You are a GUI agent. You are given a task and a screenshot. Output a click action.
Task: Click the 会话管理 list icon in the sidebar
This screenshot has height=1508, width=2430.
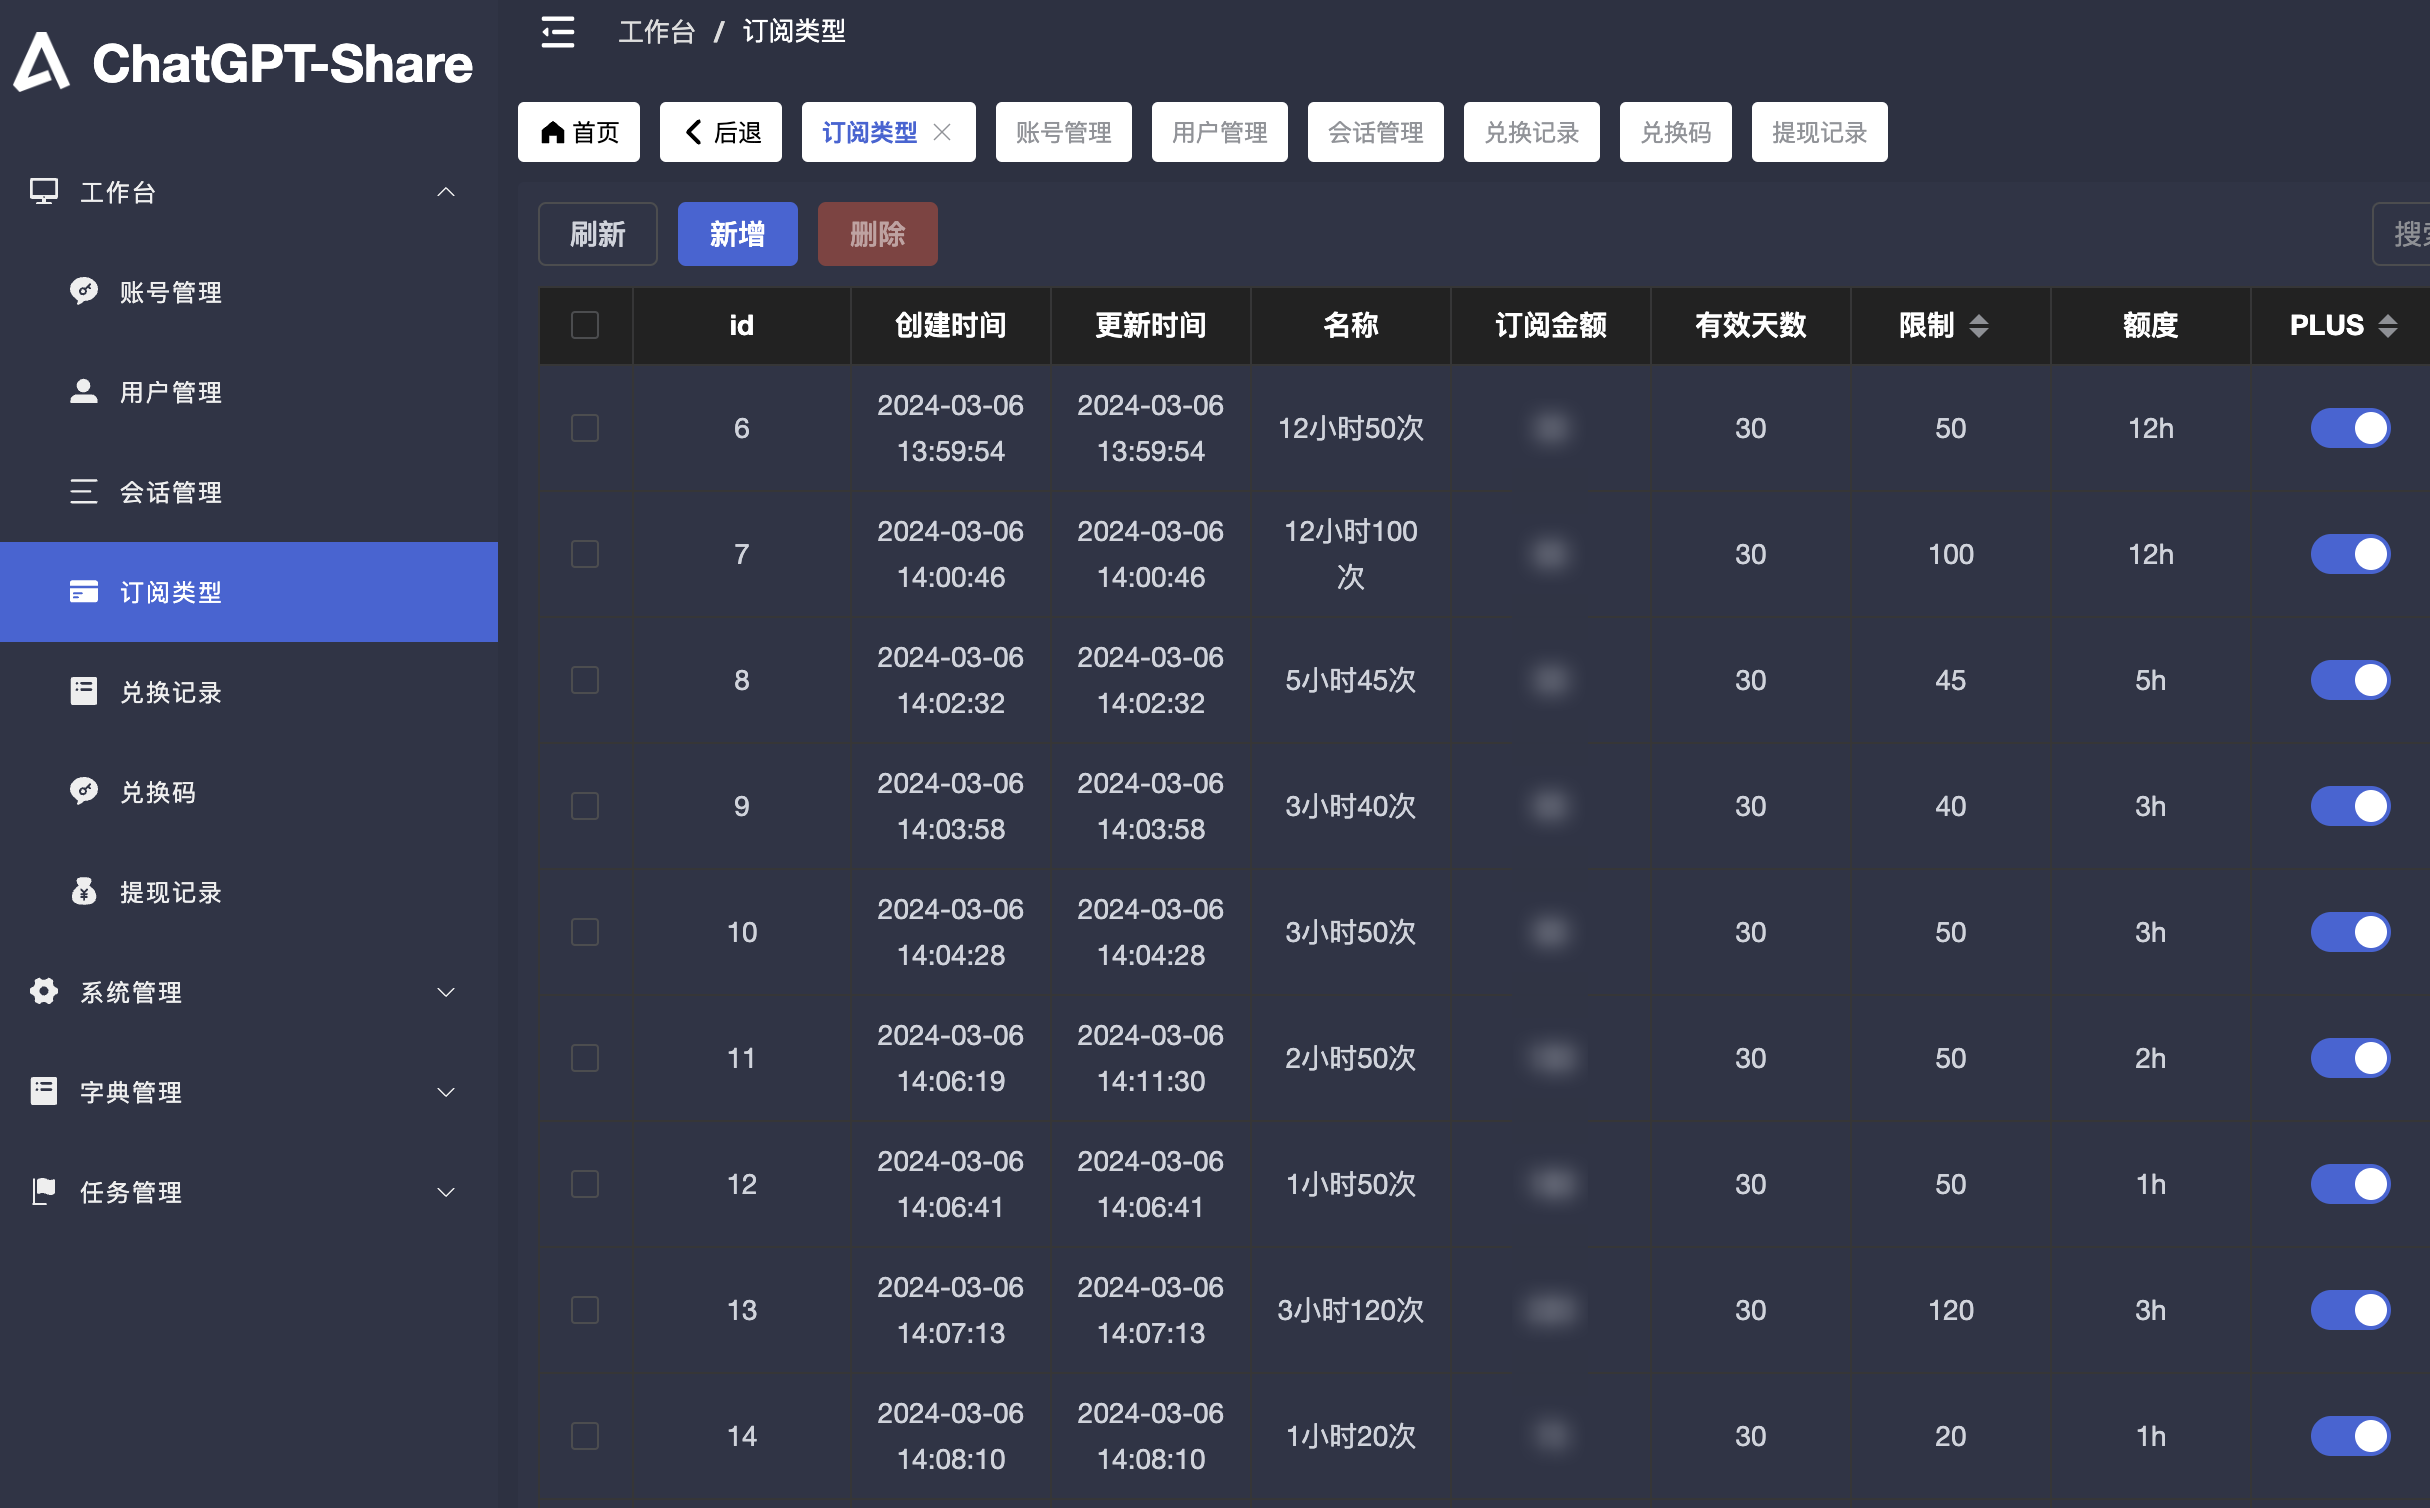click(84, 491)
